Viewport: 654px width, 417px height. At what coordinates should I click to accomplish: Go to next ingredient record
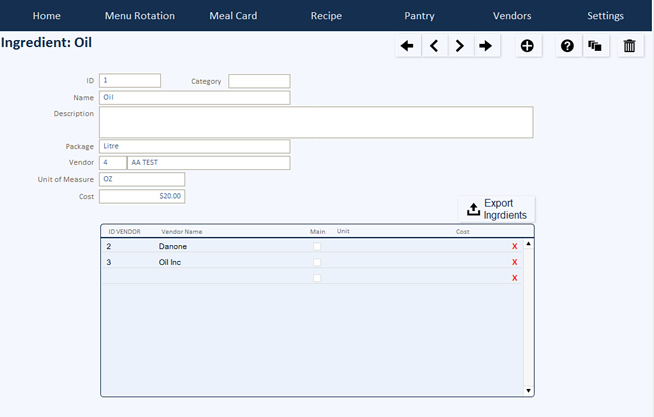[x=460, y=46]
